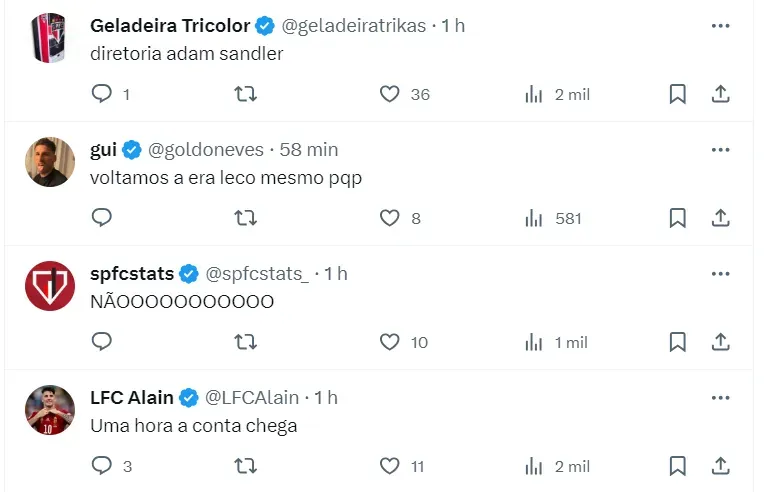The image size is (782, 492).
Task: Bookmark the Geladeira Tricolor tweet
Action: pos(677,94)
